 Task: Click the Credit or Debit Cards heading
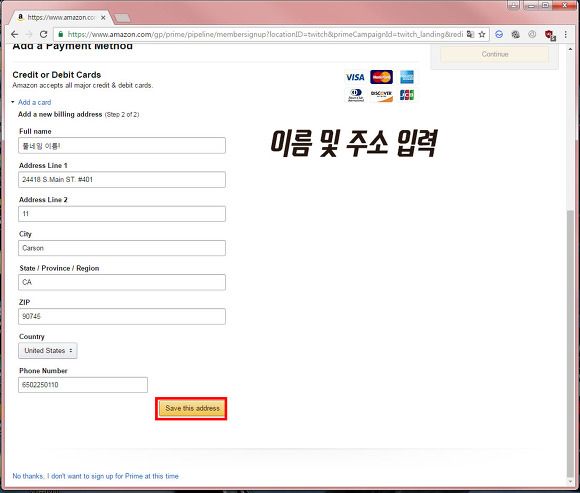(57, 75)
